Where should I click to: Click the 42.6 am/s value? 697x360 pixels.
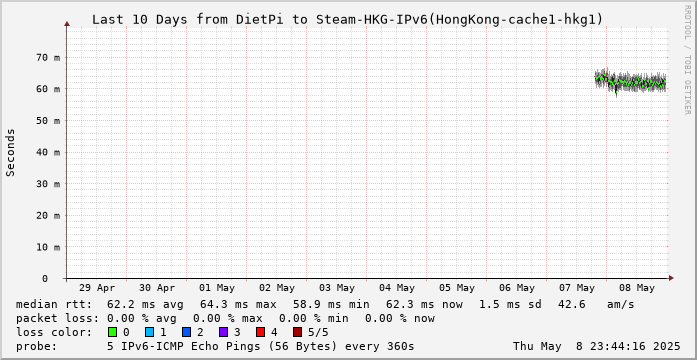coord(596,304)
